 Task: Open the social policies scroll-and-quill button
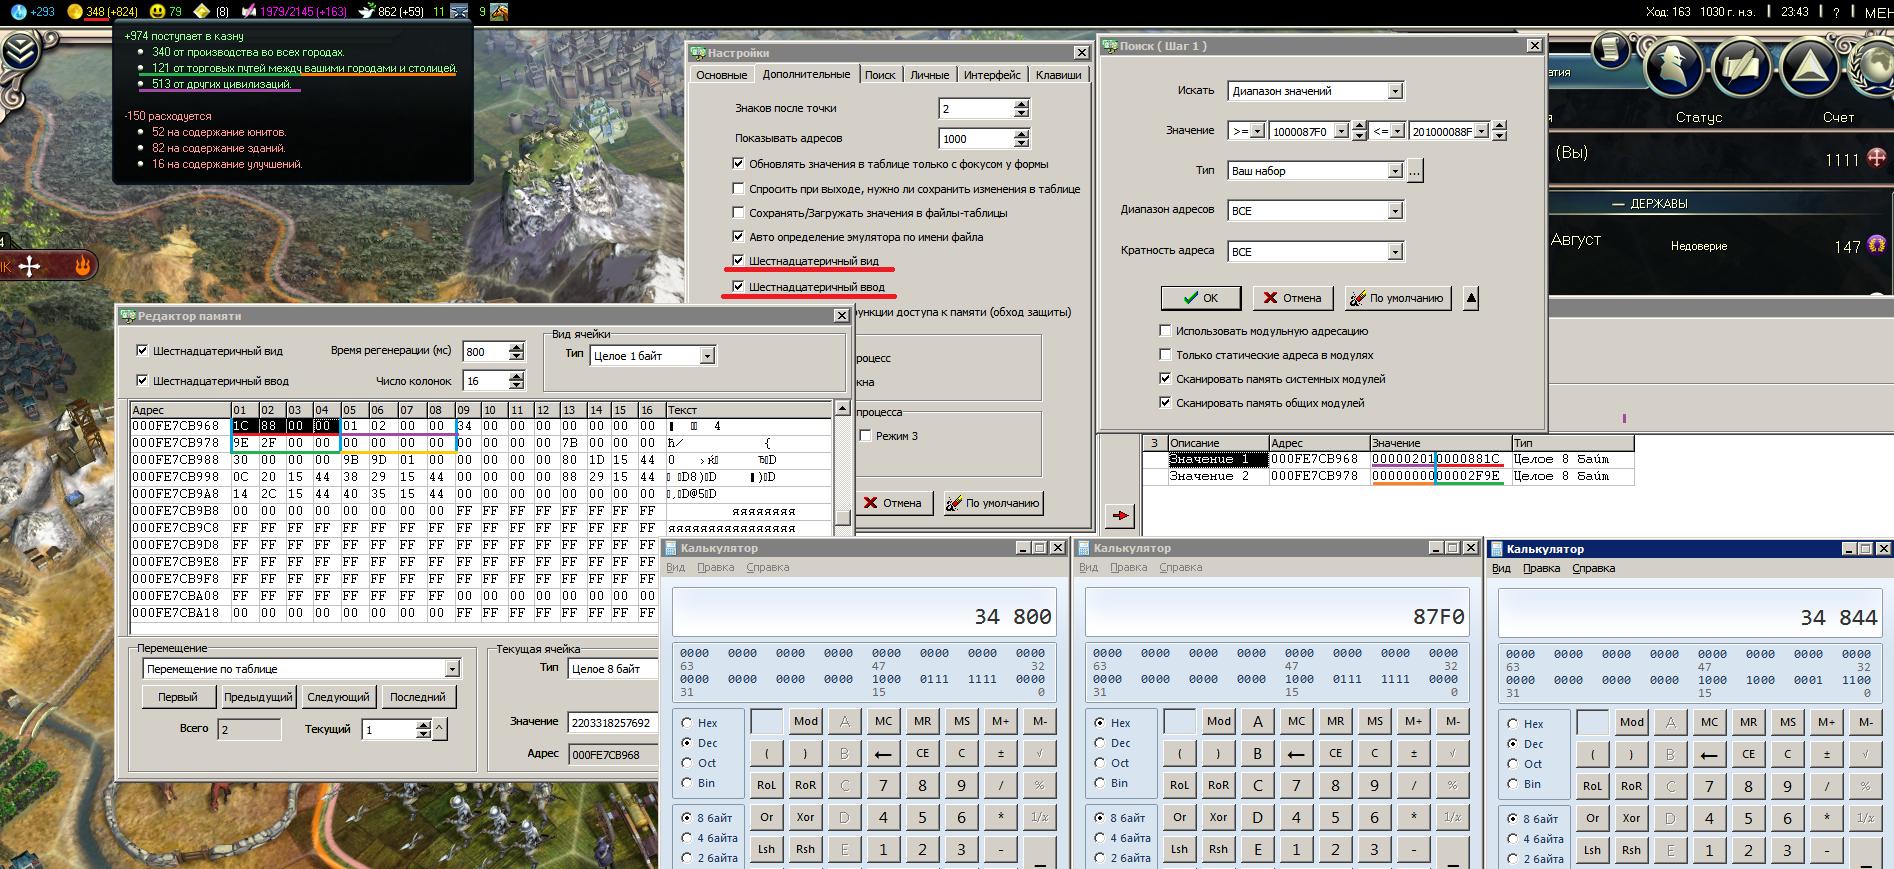(x=1741, y=66)
